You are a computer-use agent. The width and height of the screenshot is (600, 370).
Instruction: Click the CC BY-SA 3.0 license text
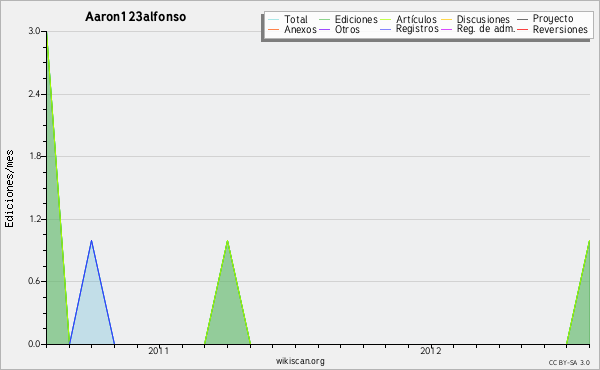(x=569, y=362)
